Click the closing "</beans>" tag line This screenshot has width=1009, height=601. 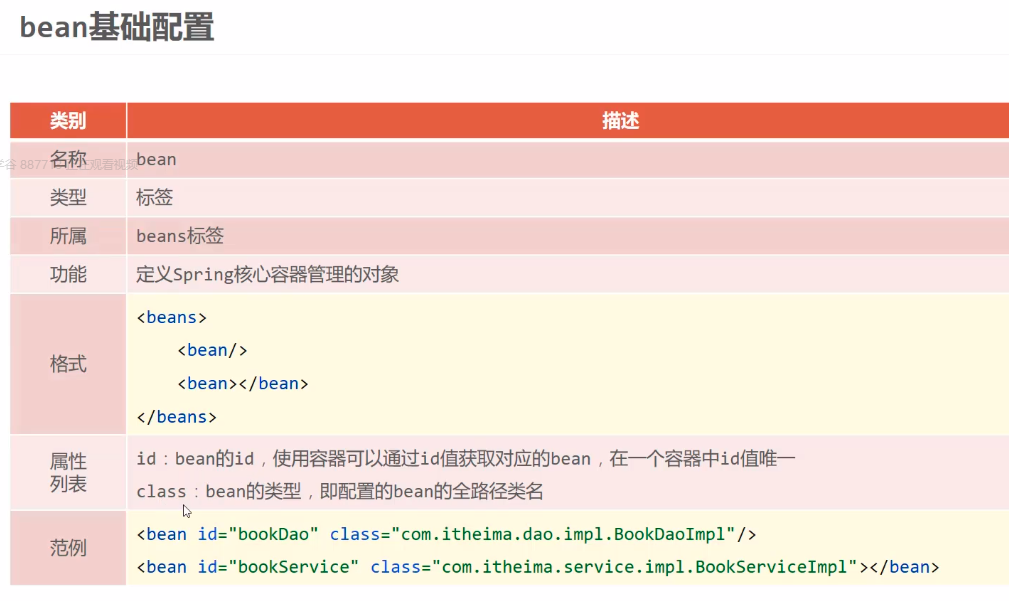(x=177, y=416)
